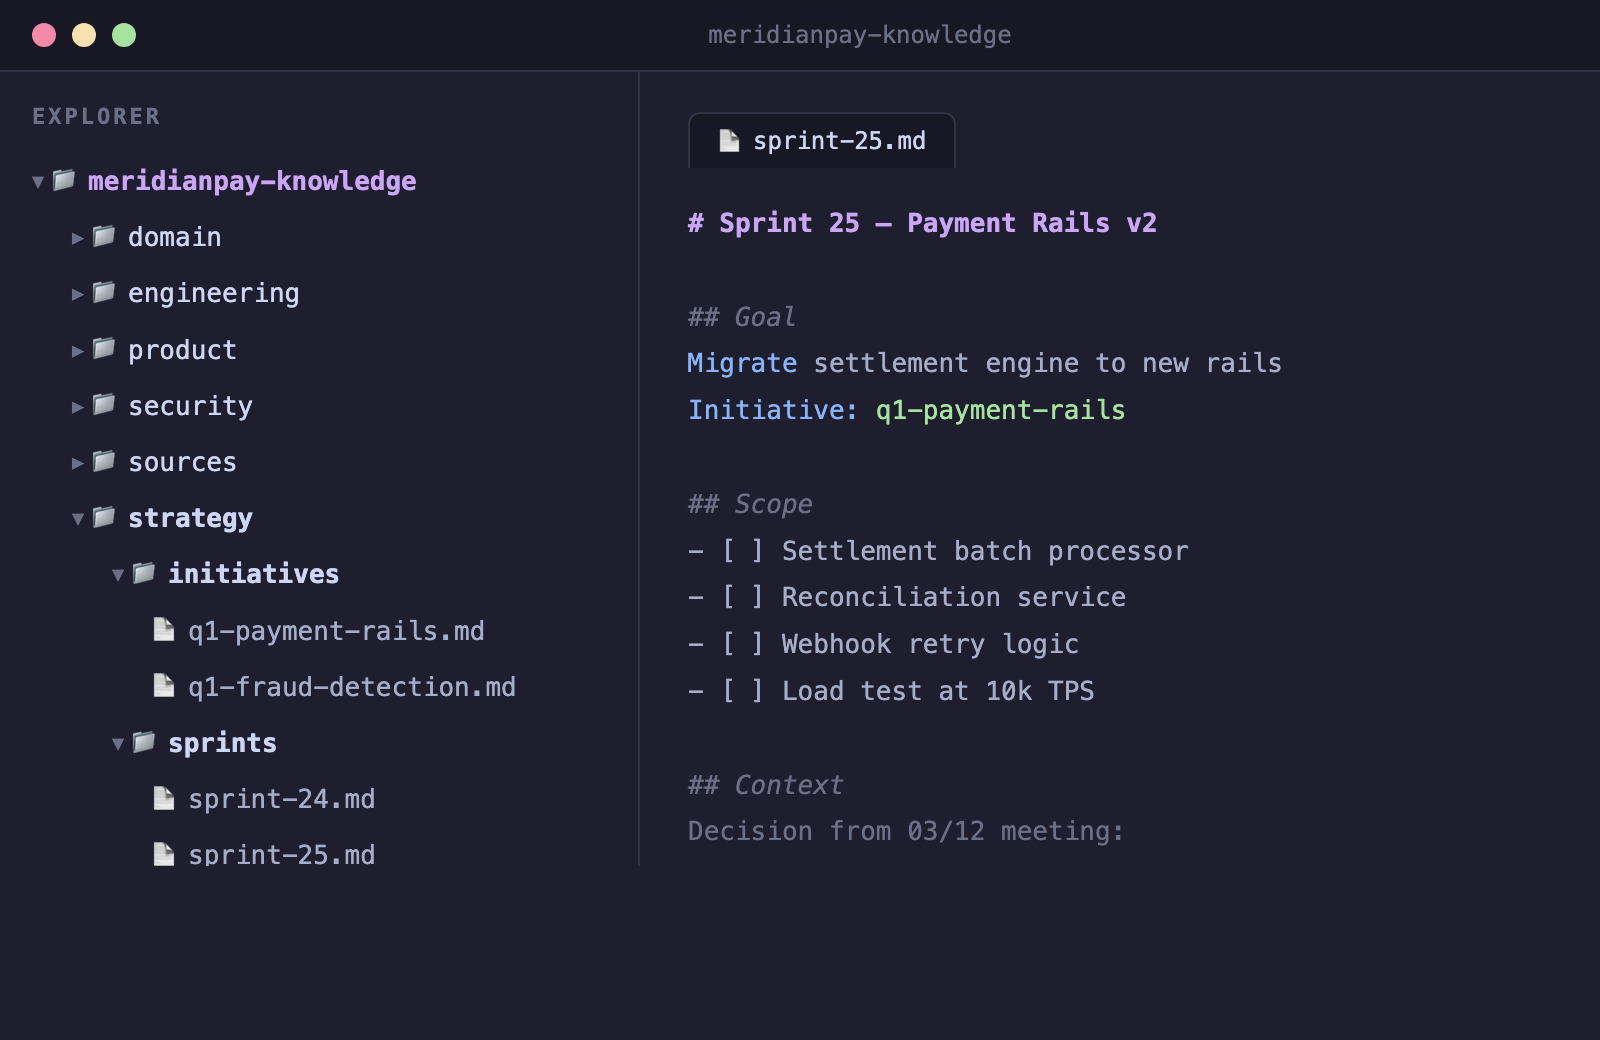Click the file icon for q1-payment-rails.md
This screenshot has height=1040, width=1600.
(164, 631)
